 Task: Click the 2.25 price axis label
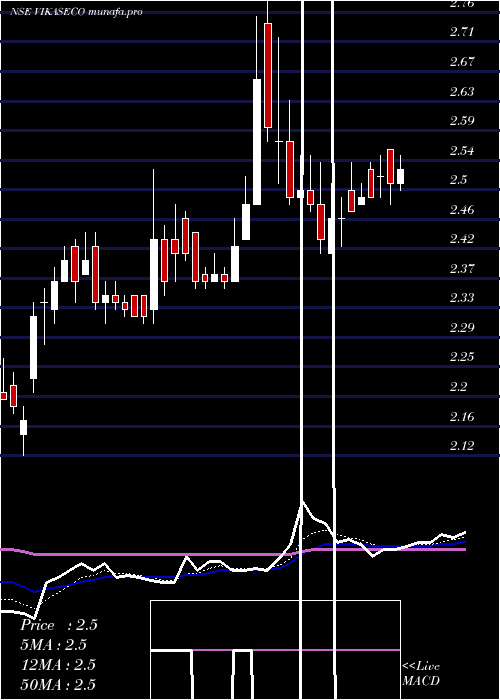[x=461, y=357]
